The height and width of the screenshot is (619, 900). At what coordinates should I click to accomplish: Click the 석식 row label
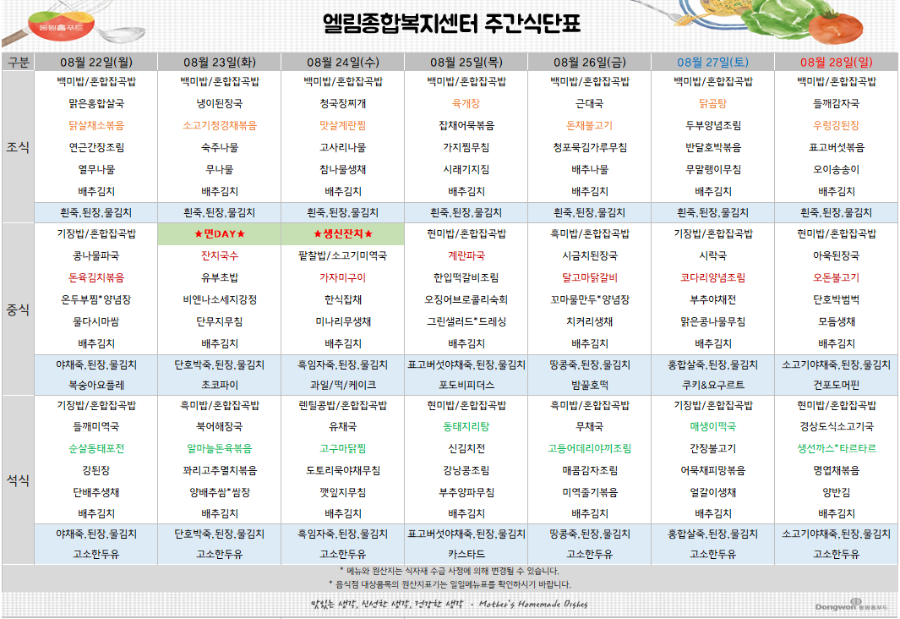tap(18, 480)
